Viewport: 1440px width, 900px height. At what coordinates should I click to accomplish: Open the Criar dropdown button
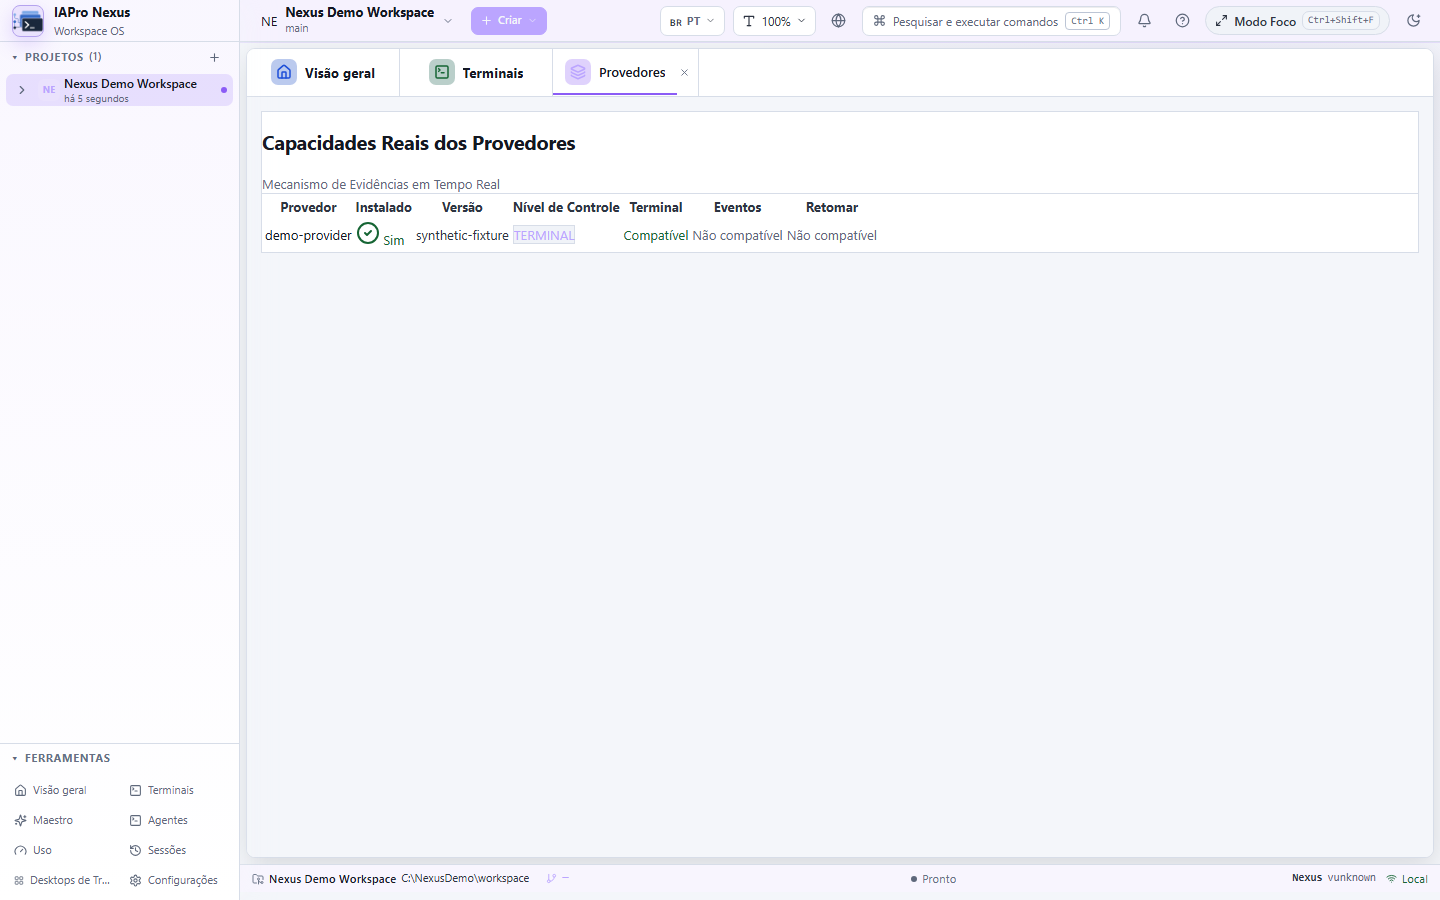coord(509,21)
